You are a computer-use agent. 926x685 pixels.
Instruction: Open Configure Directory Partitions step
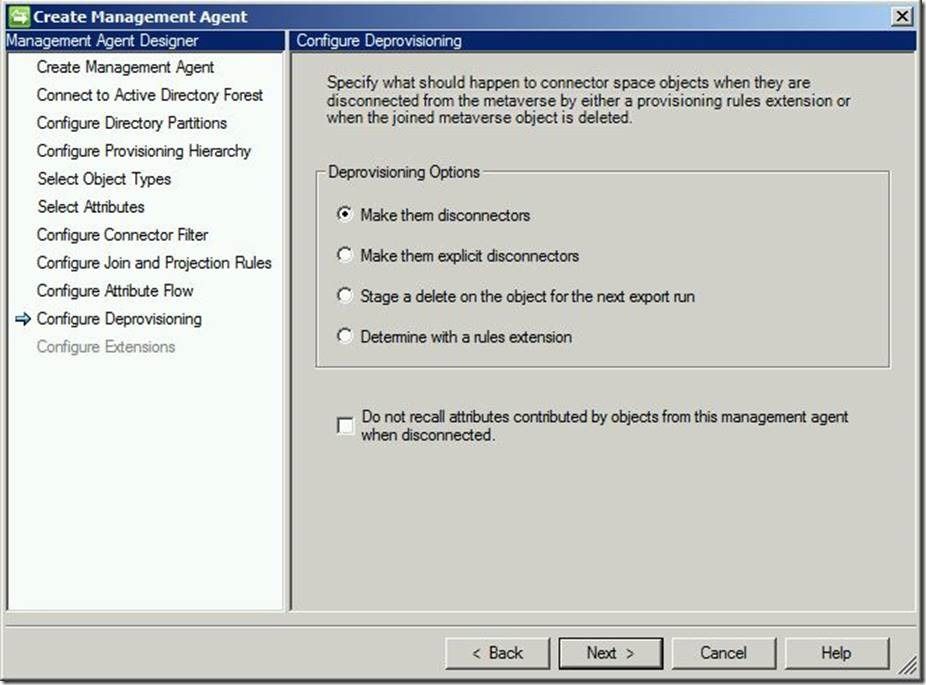coord(132,123)
